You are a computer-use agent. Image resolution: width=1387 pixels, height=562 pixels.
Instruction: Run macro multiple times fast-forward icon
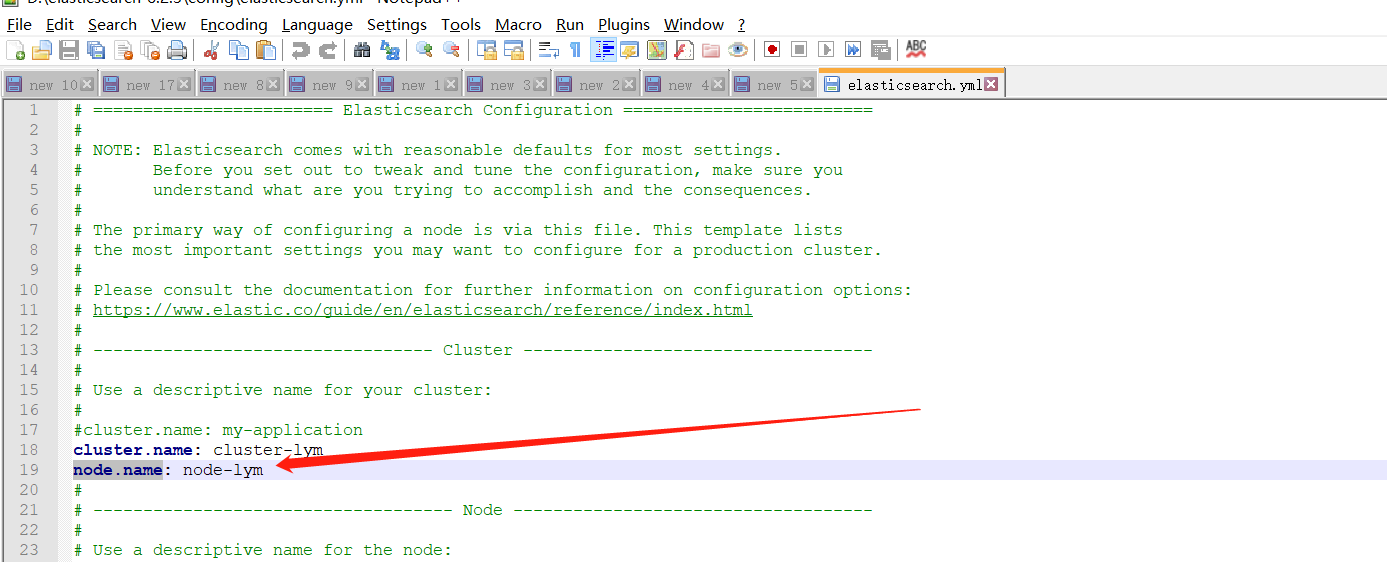(x=853, y=49)
